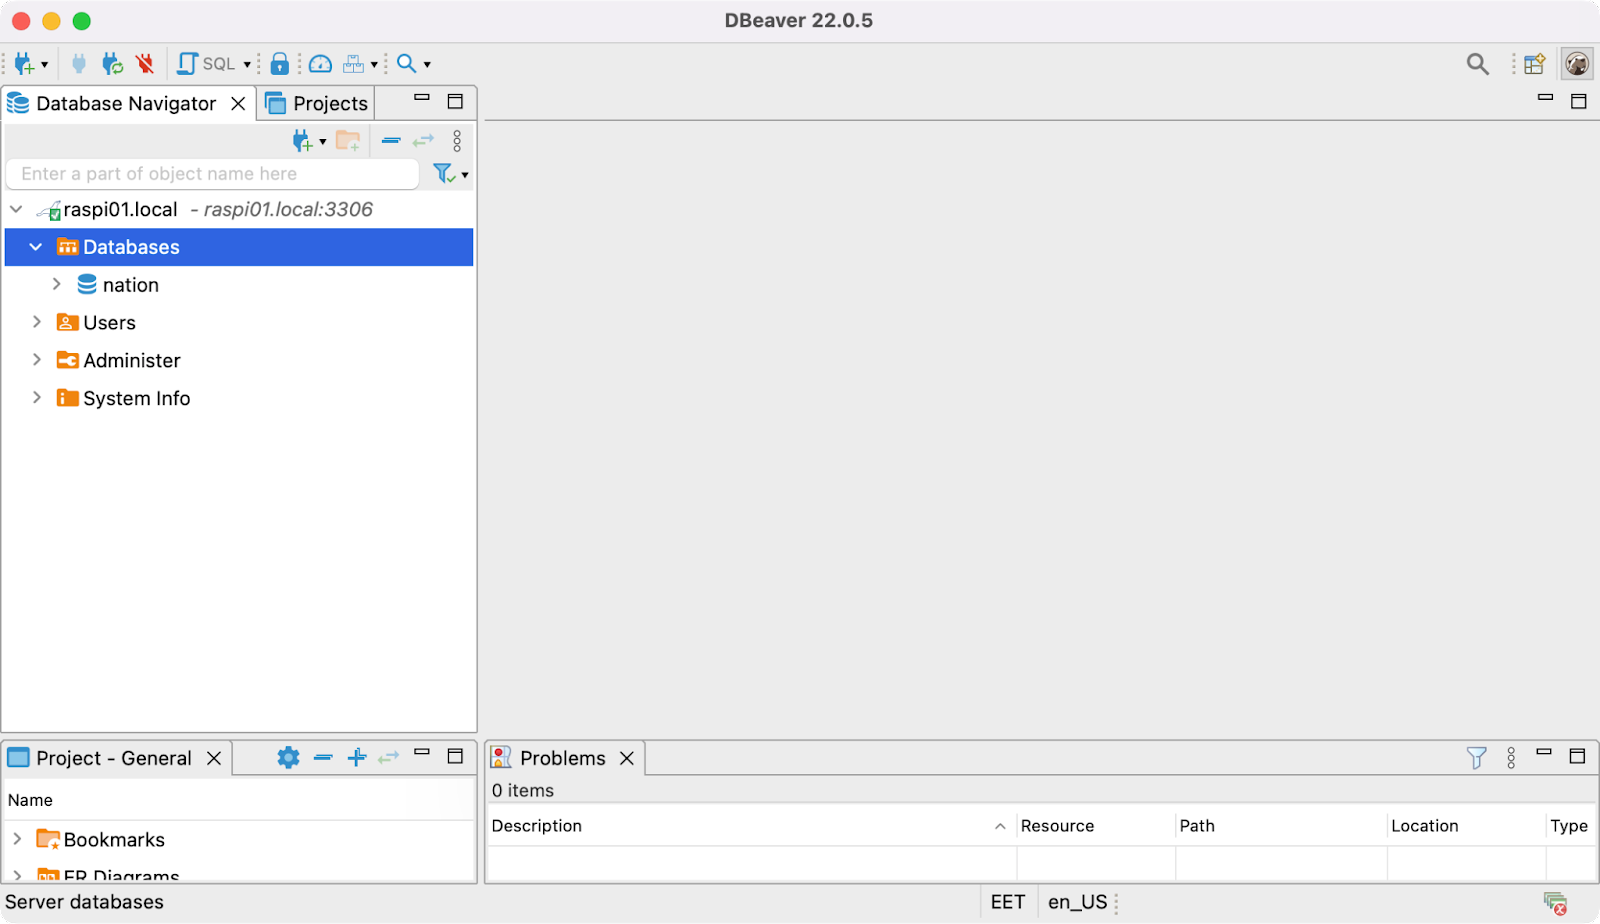Open the Navigator view menu three-dots icon
This screenshot has height=924, width=1600.
457,141
